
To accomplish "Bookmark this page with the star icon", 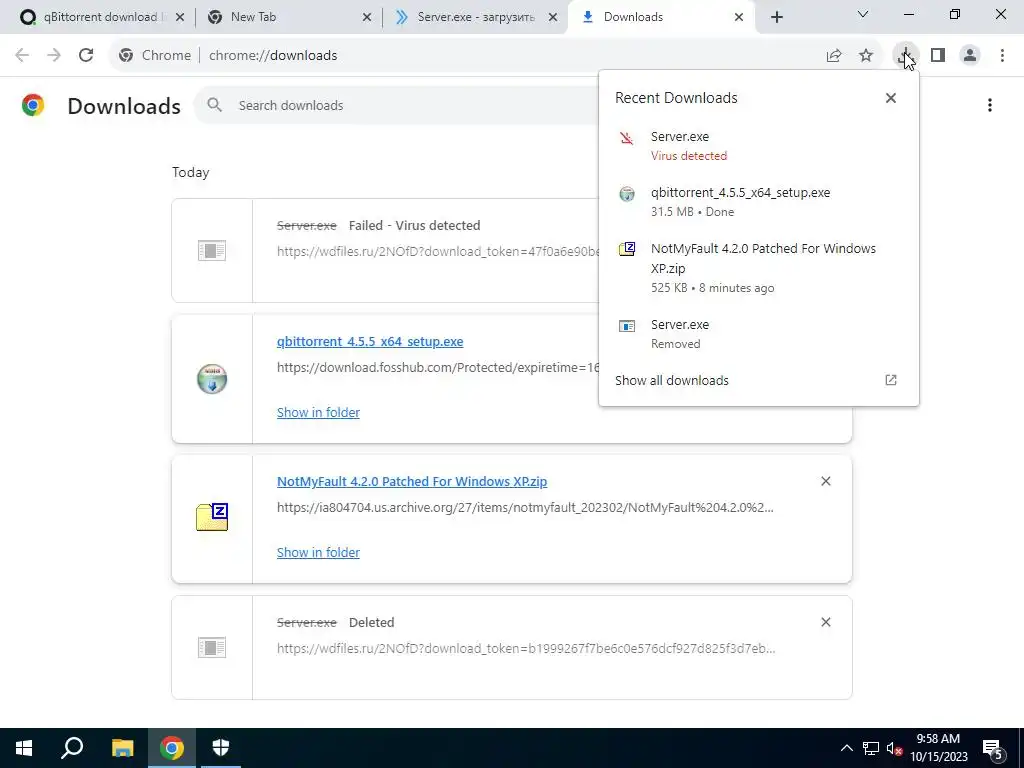I will pos(866,56).
